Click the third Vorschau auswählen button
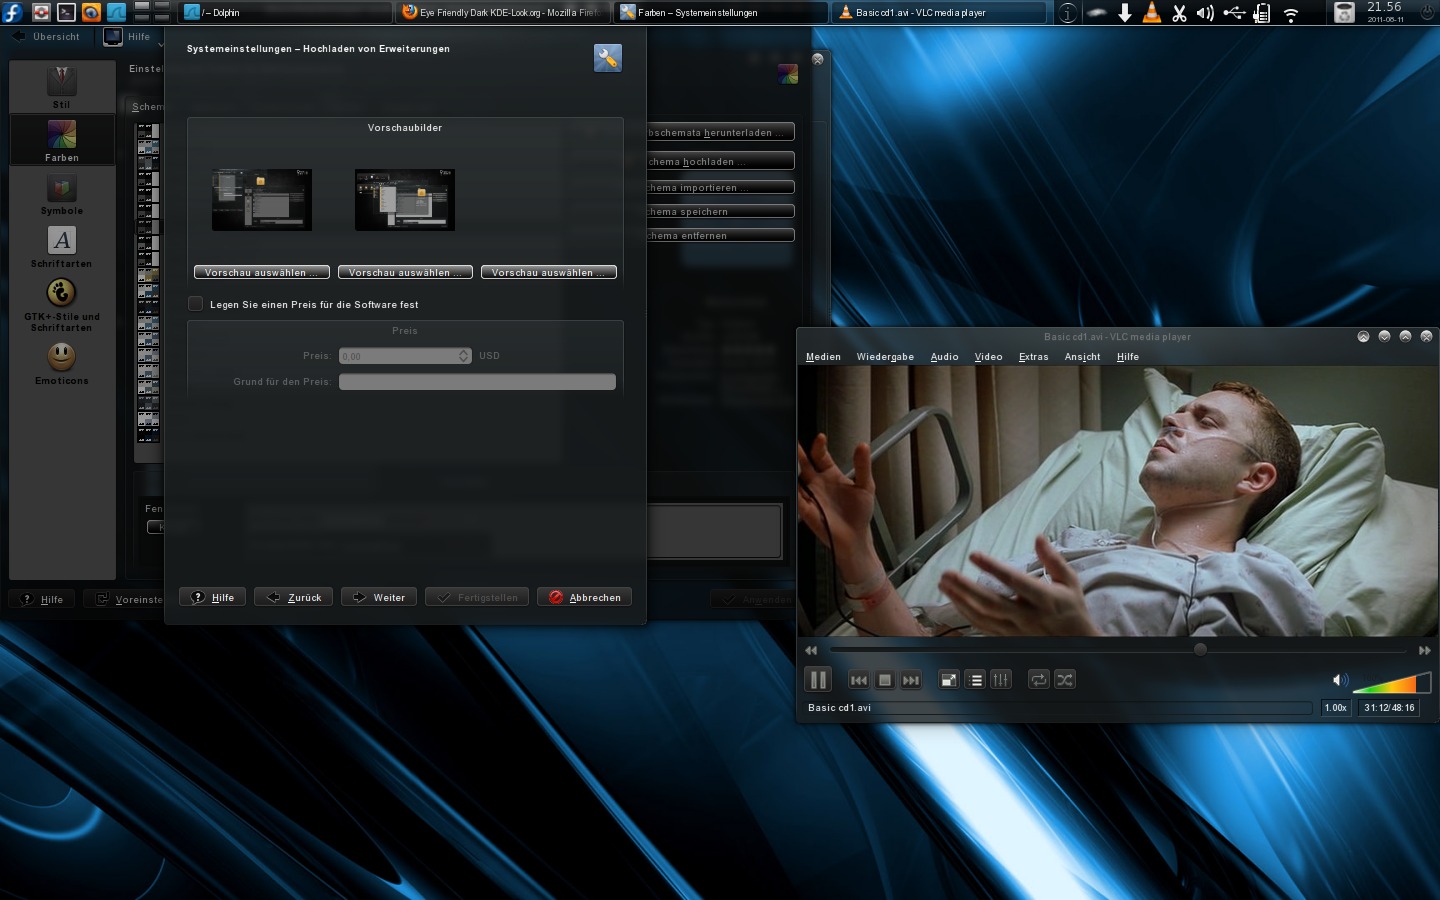 549,272
